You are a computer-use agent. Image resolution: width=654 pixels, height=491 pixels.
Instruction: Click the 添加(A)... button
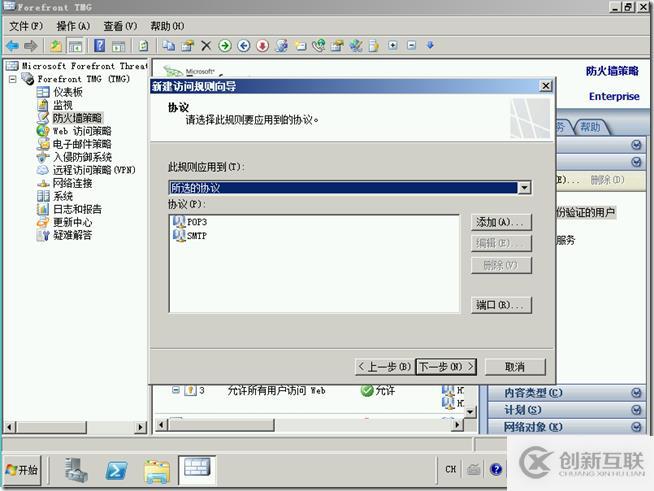(x=501, y=222)
